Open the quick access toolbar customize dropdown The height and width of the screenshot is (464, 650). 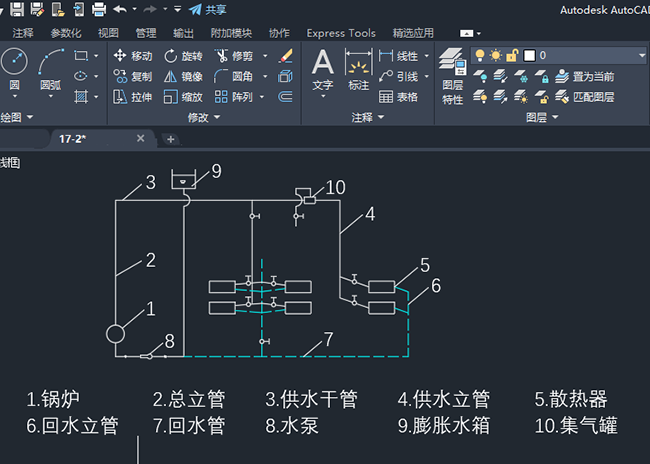(x=177, y=9)
